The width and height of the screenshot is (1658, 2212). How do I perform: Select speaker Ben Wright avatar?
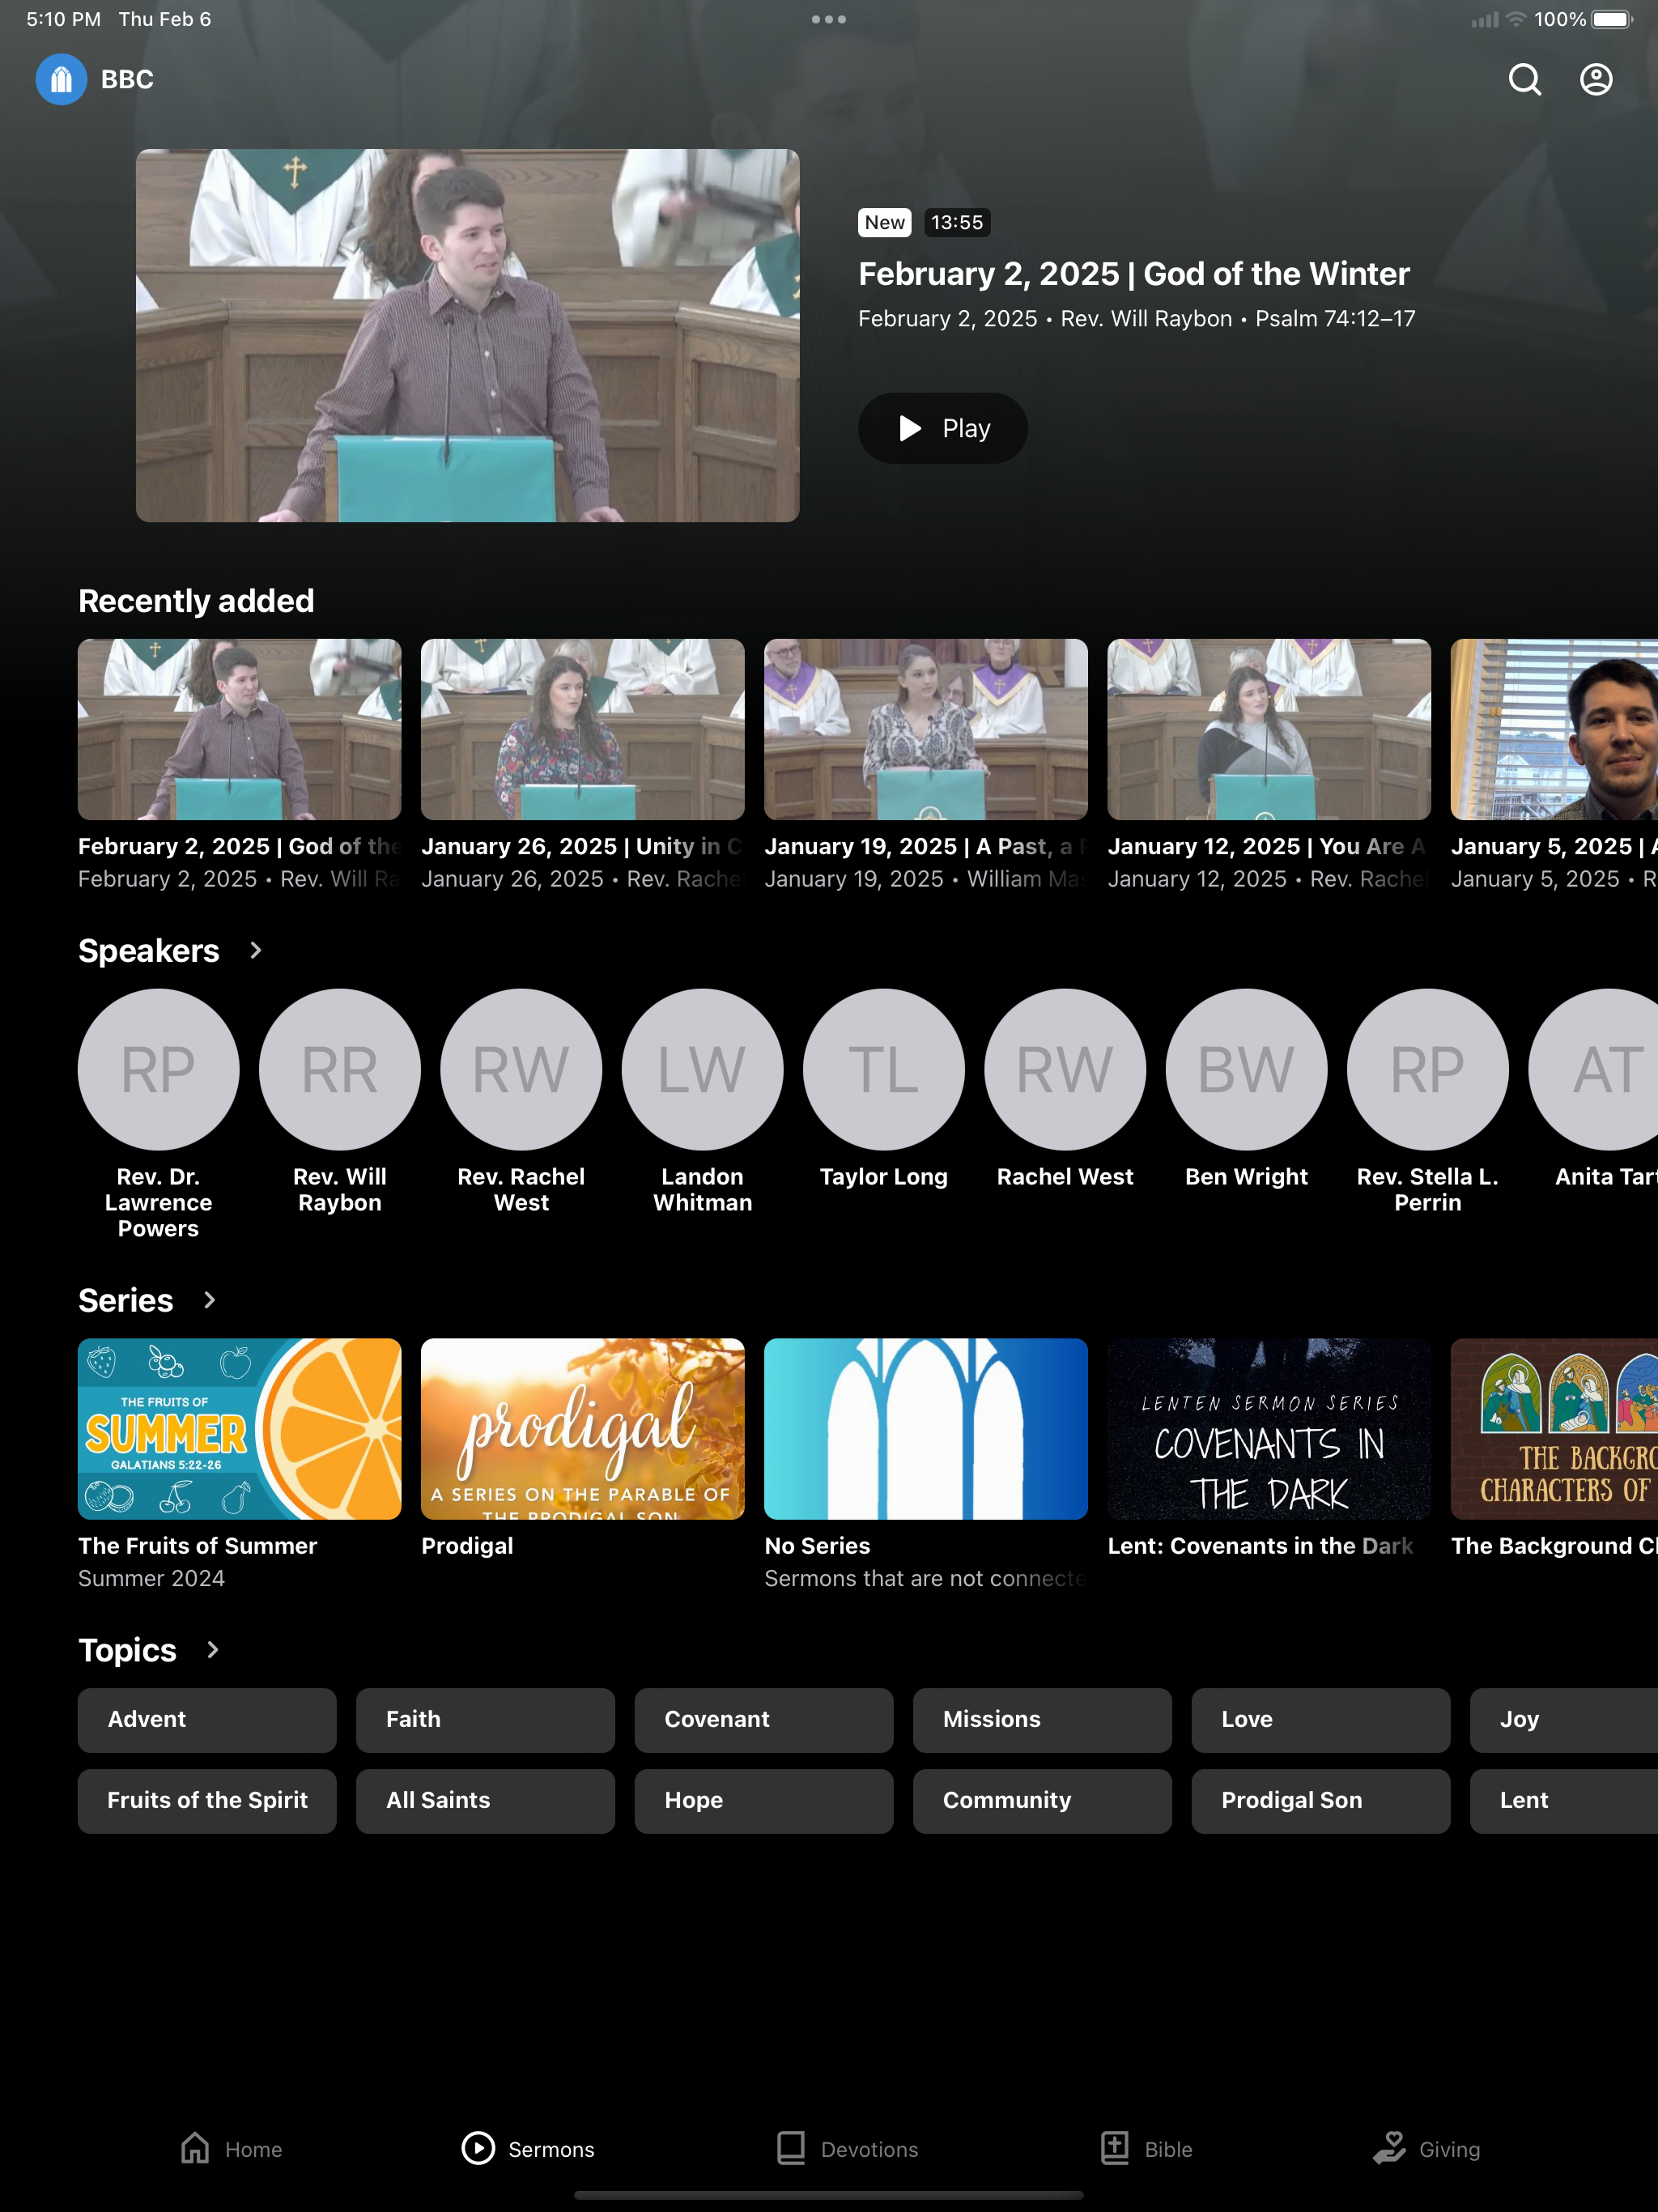pyautogui.click(x=1247, y=1069)
